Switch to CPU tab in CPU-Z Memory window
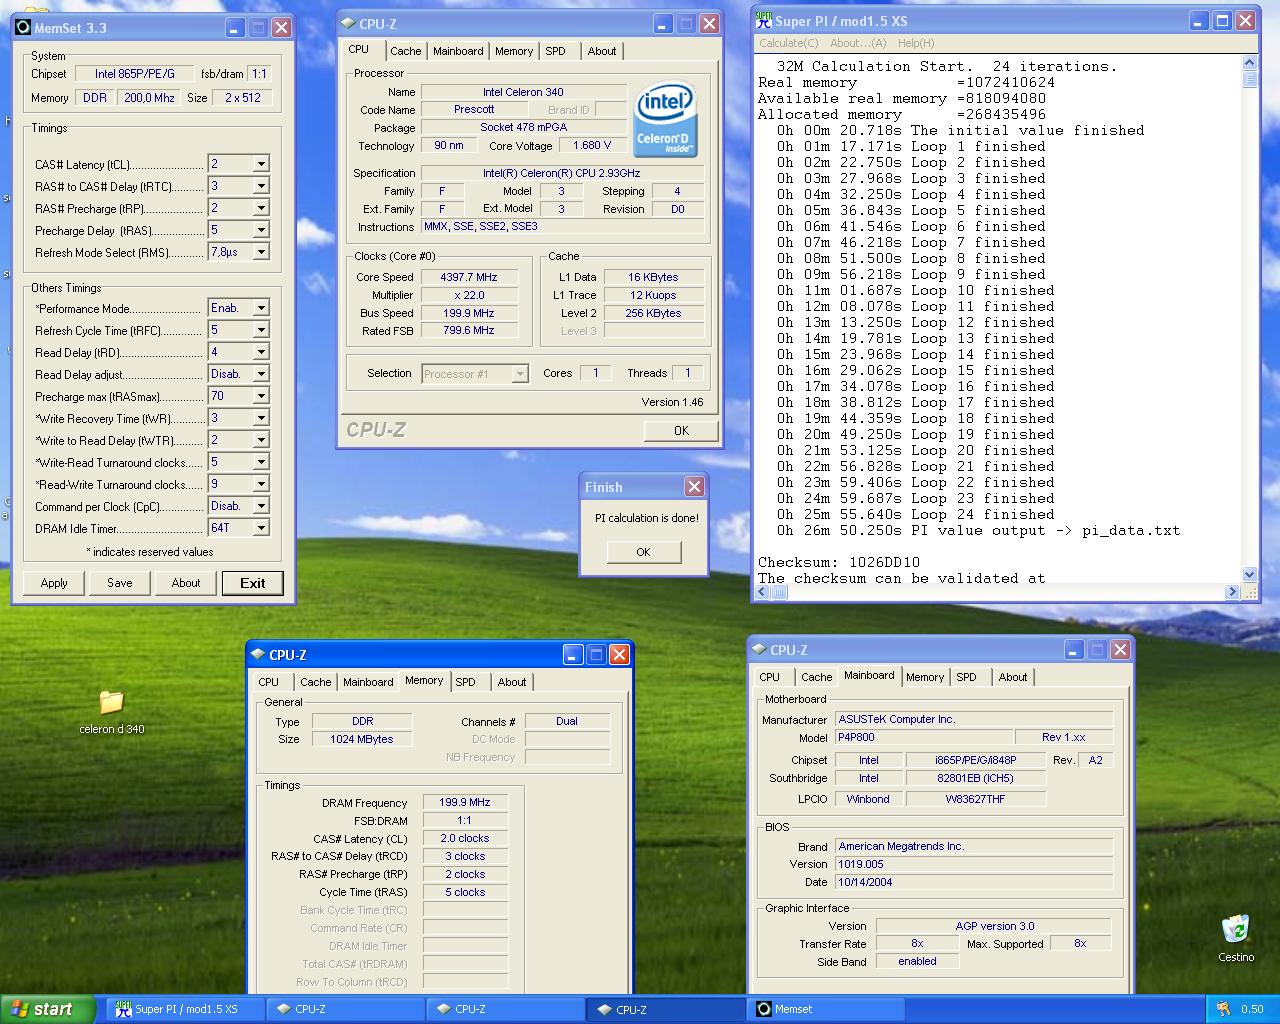 pos(269,682)
